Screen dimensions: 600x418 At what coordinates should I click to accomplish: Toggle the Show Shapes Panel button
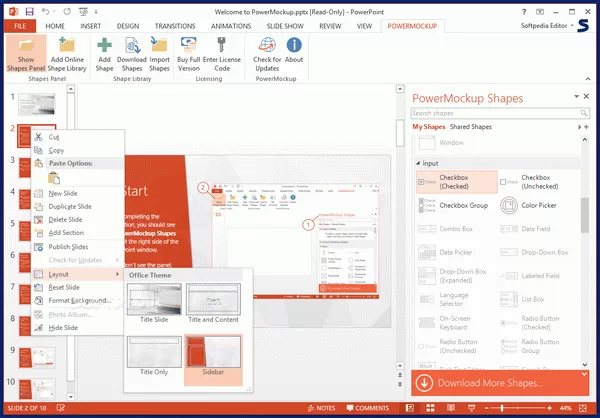(x=26, y=54)
